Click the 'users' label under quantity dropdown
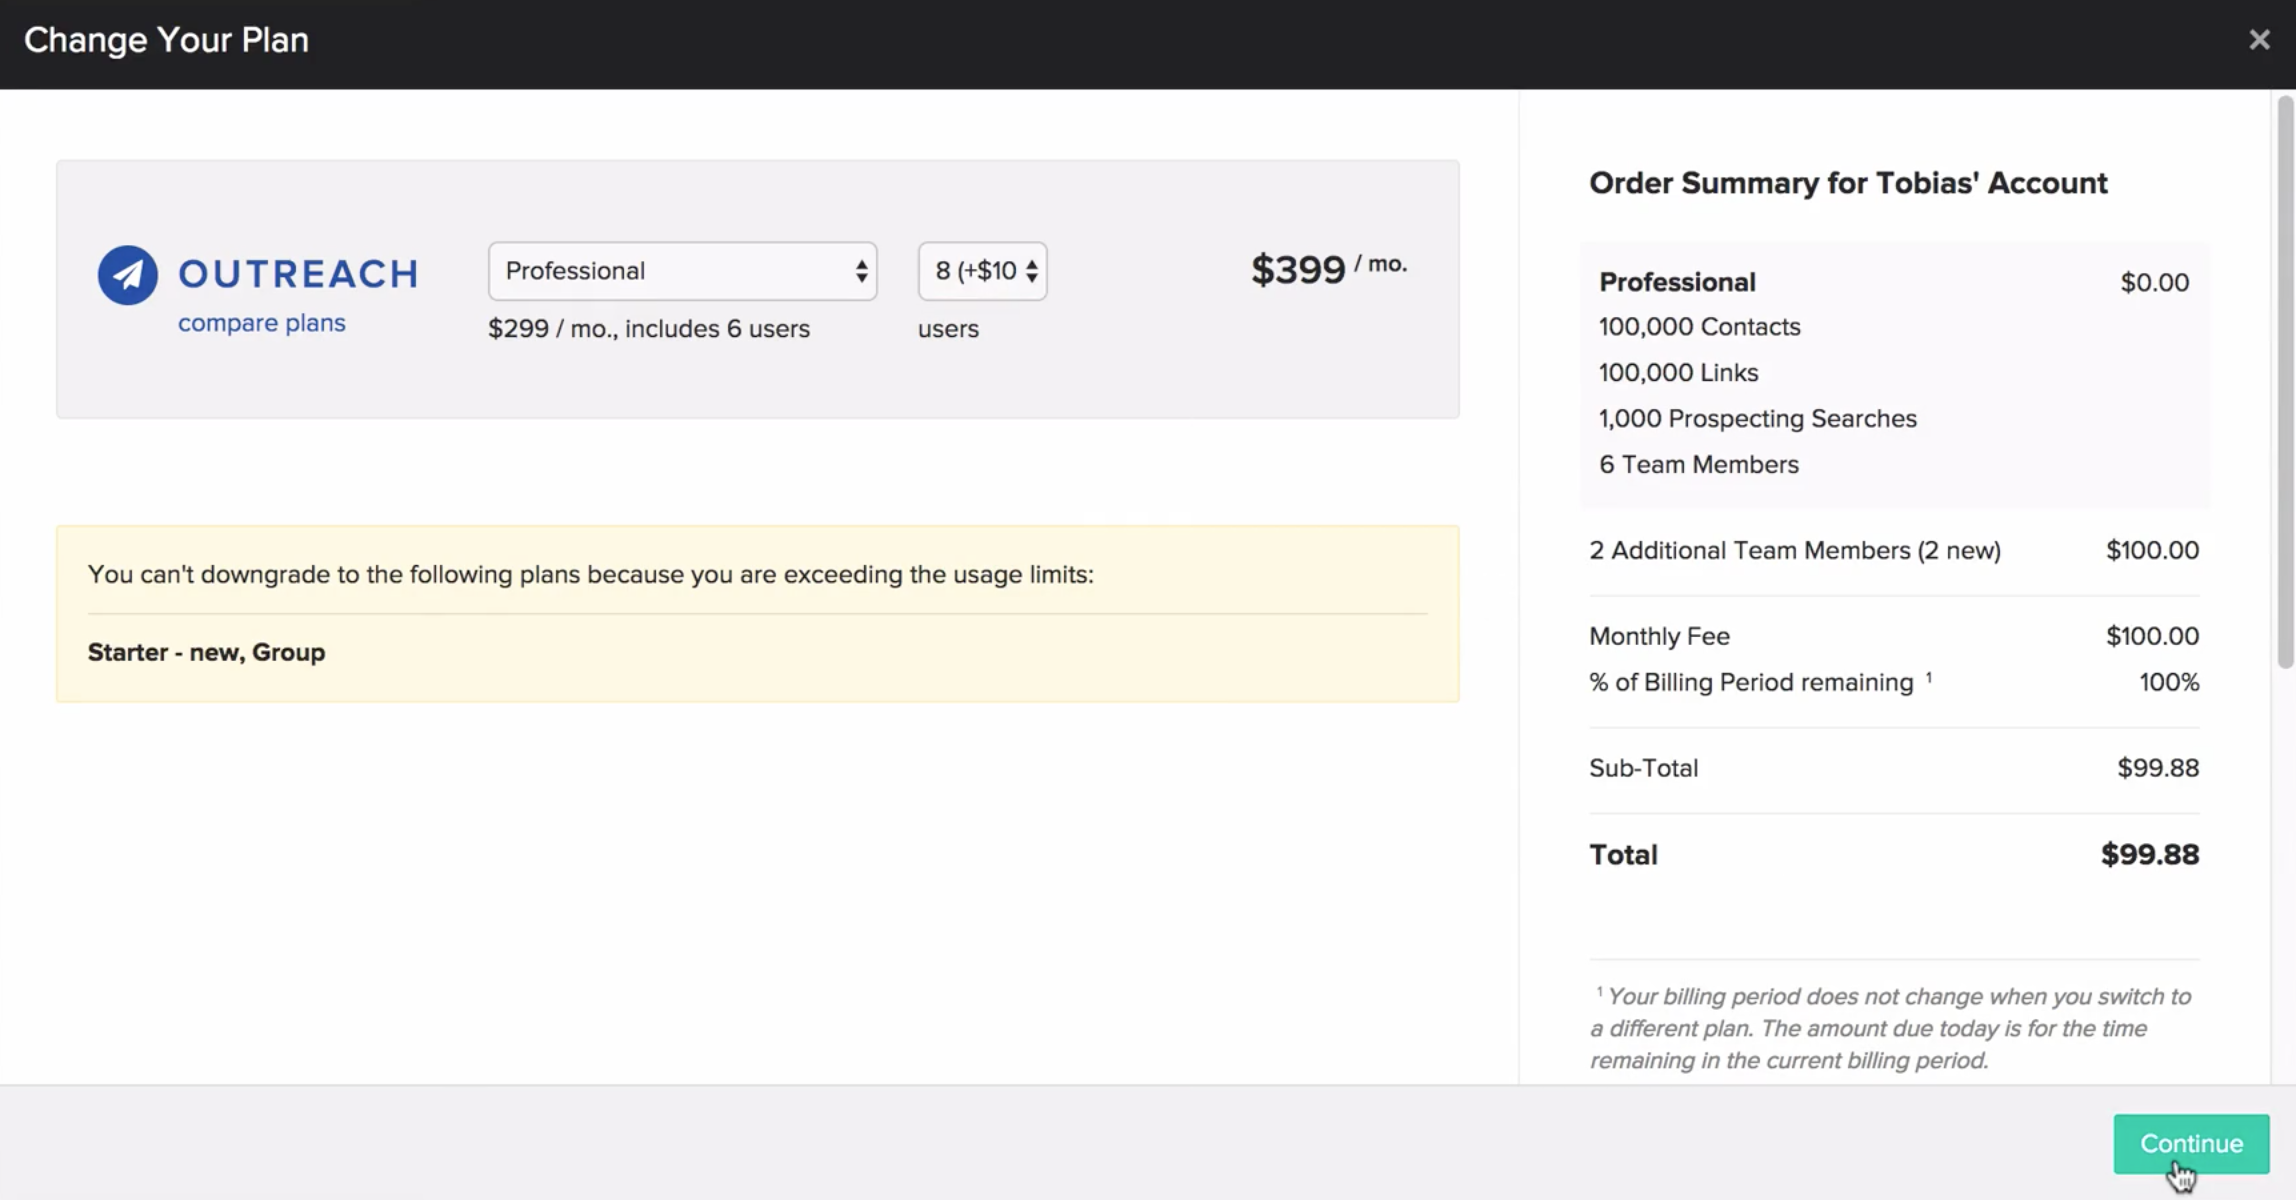Viewport: 2296px width, 1200px height. tap(948, 329)
